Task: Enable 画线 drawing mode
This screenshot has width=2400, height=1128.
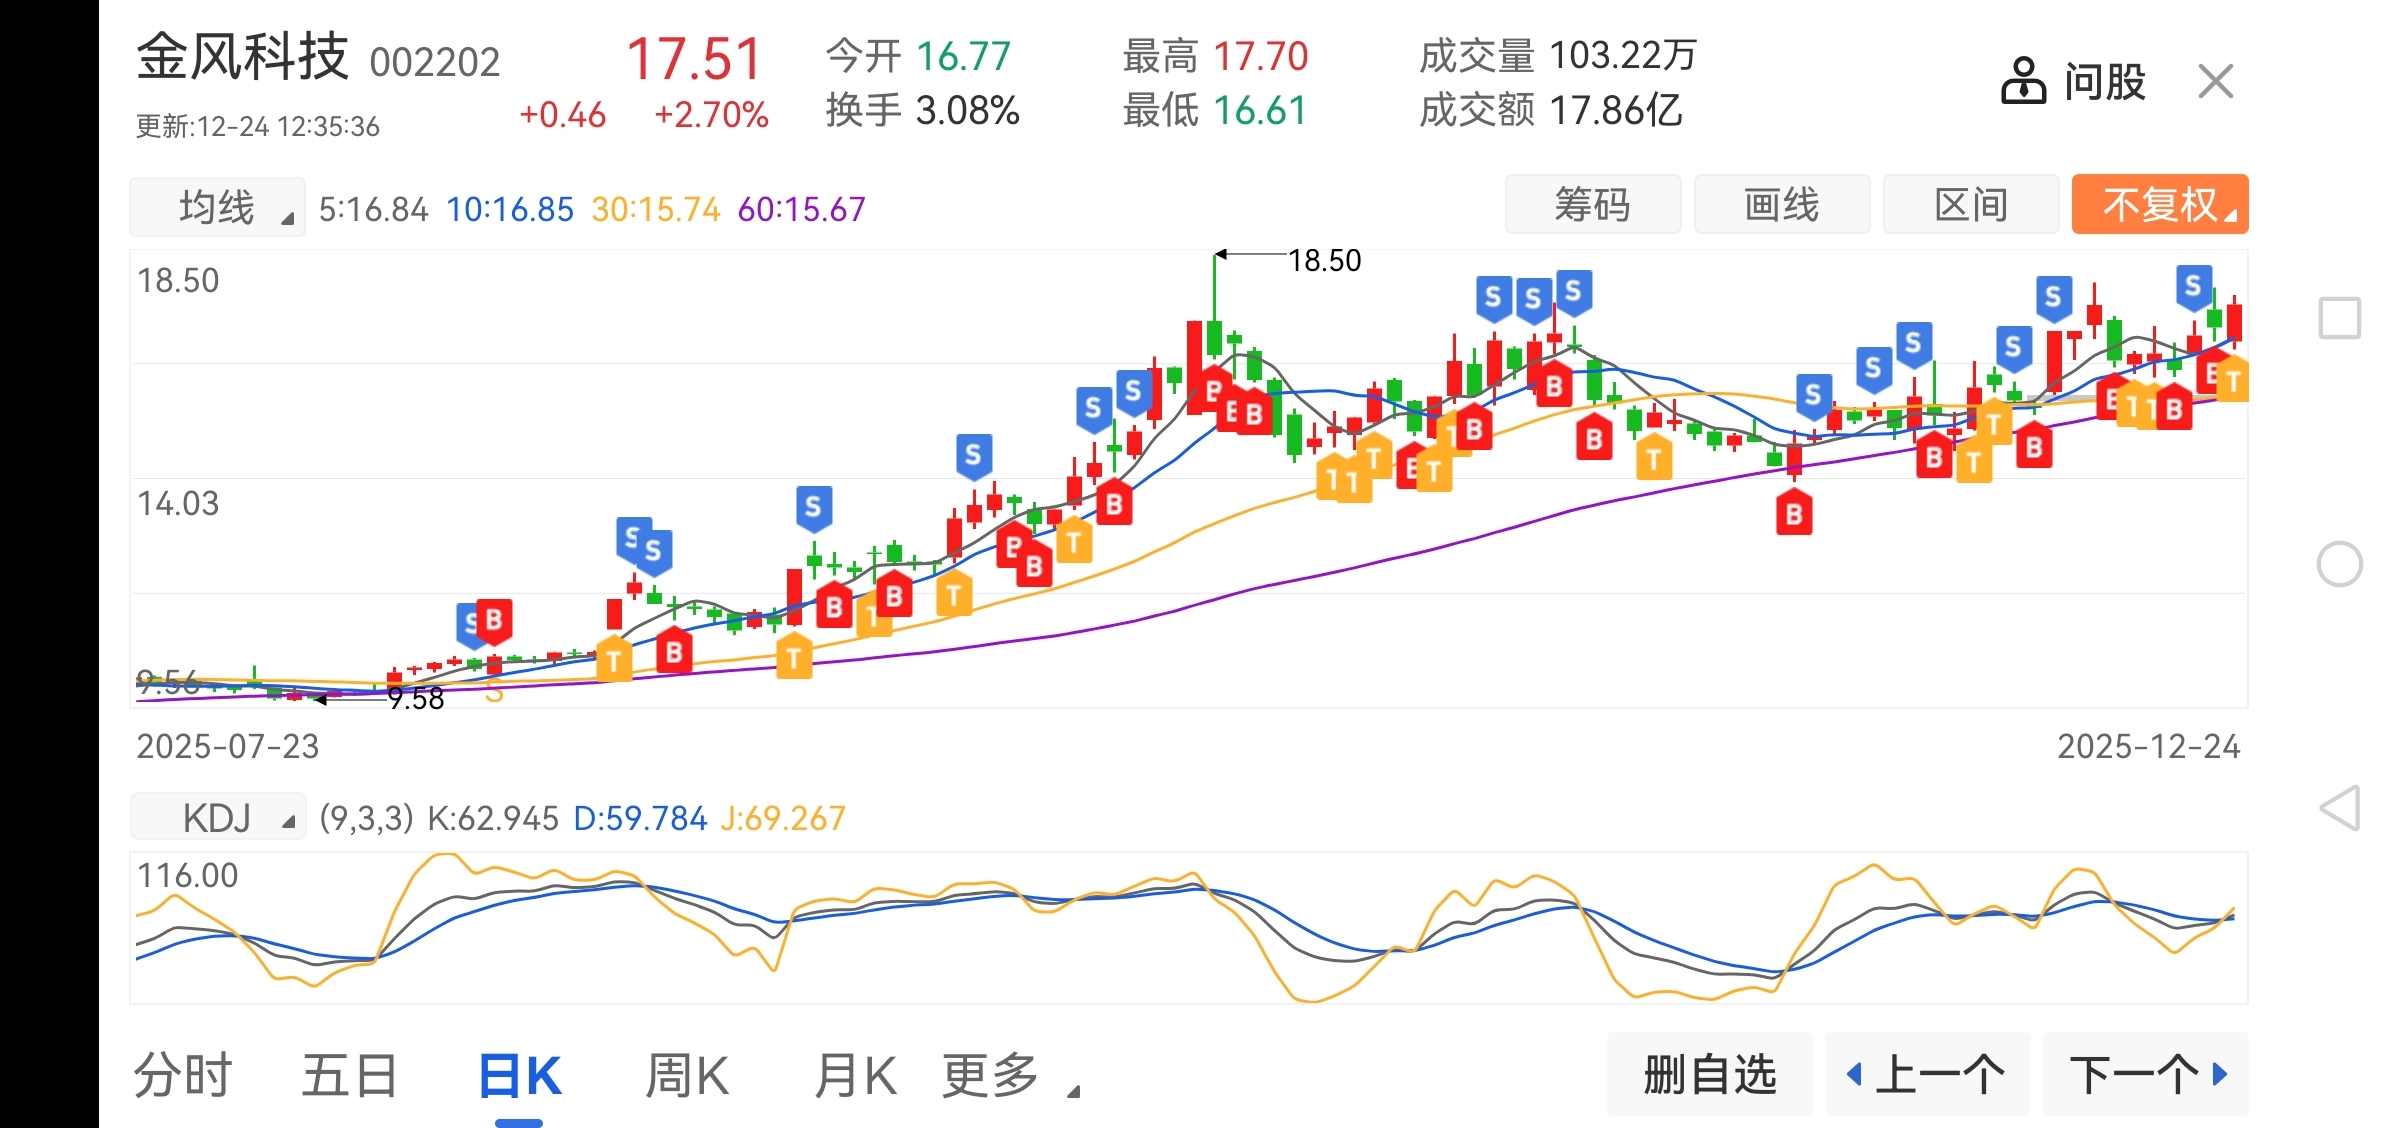Action: pyautogui.click(x=1781, y=205)
